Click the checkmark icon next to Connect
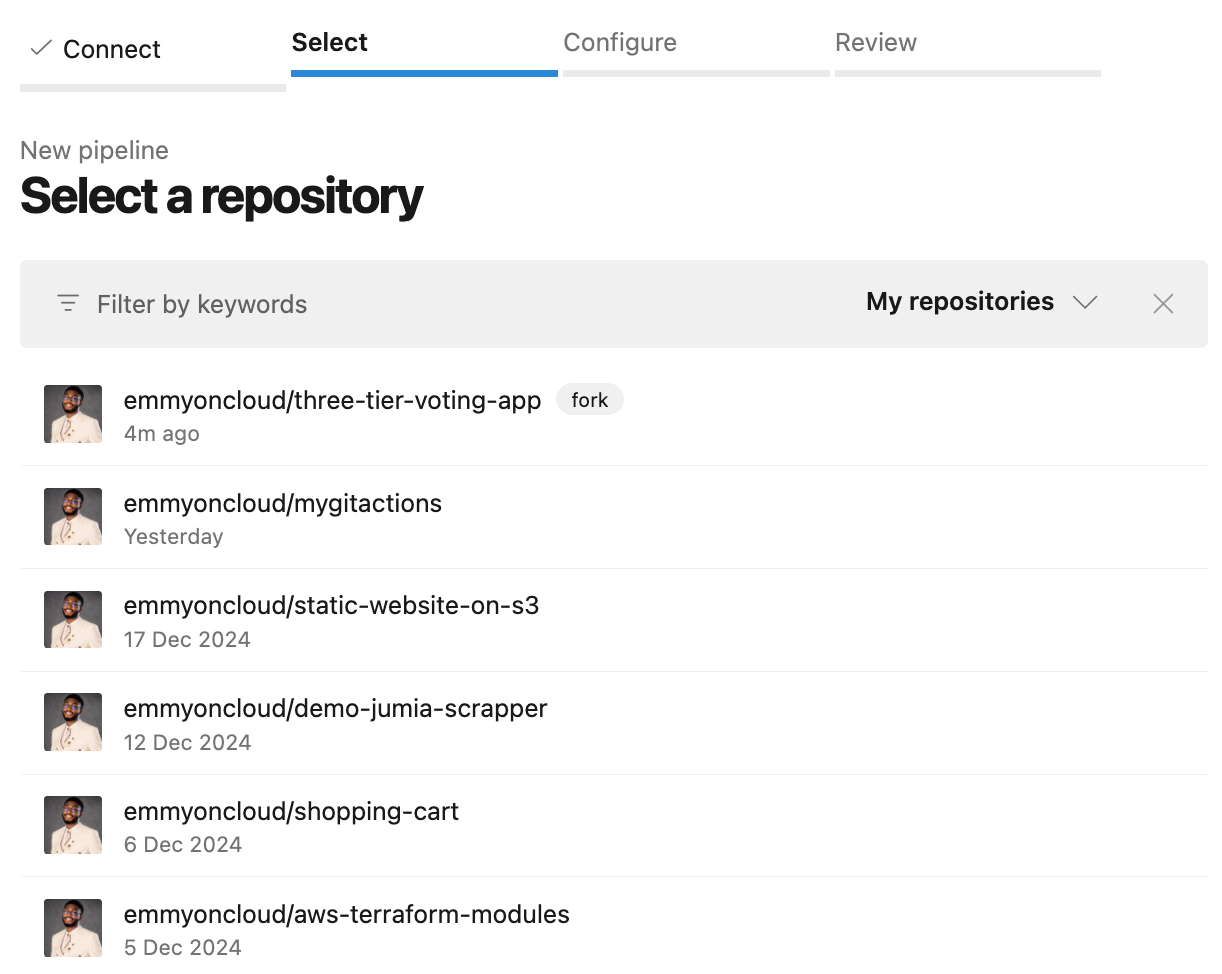The height and width of the screenshot is (974, 1222). click(x=41, y=48)
